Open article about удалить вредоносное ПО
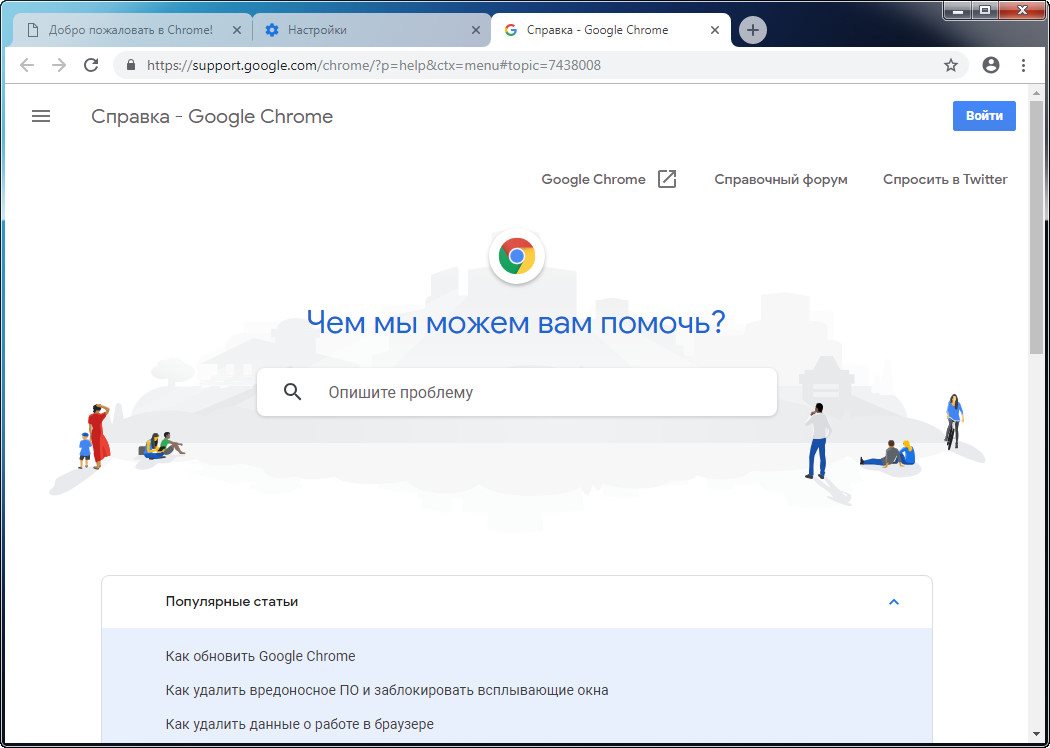 click(387, 690)
